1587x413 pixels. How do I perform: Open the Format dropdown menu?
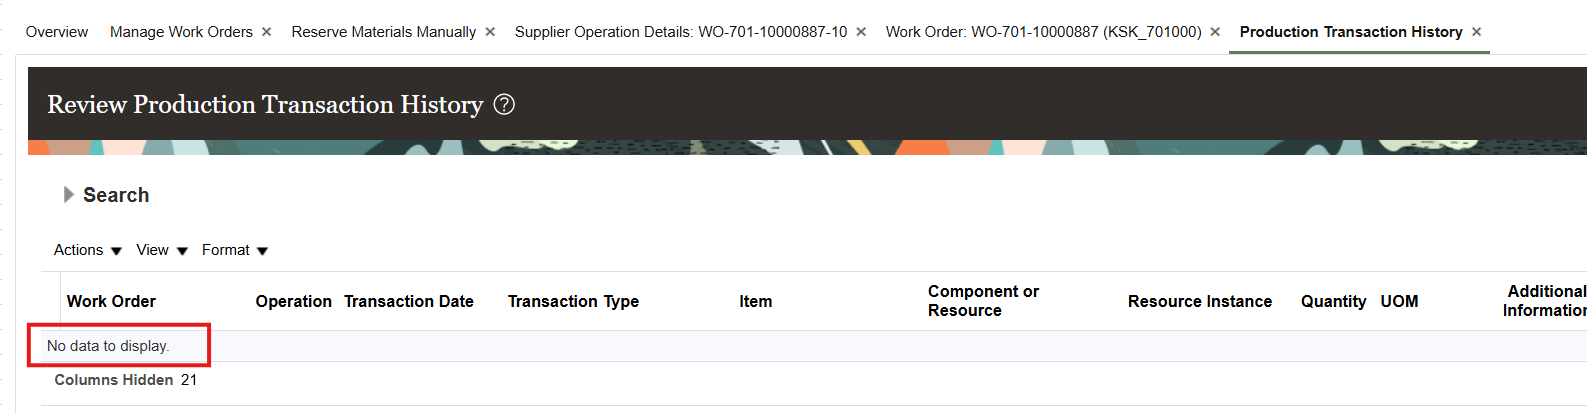tap(235, 250)
